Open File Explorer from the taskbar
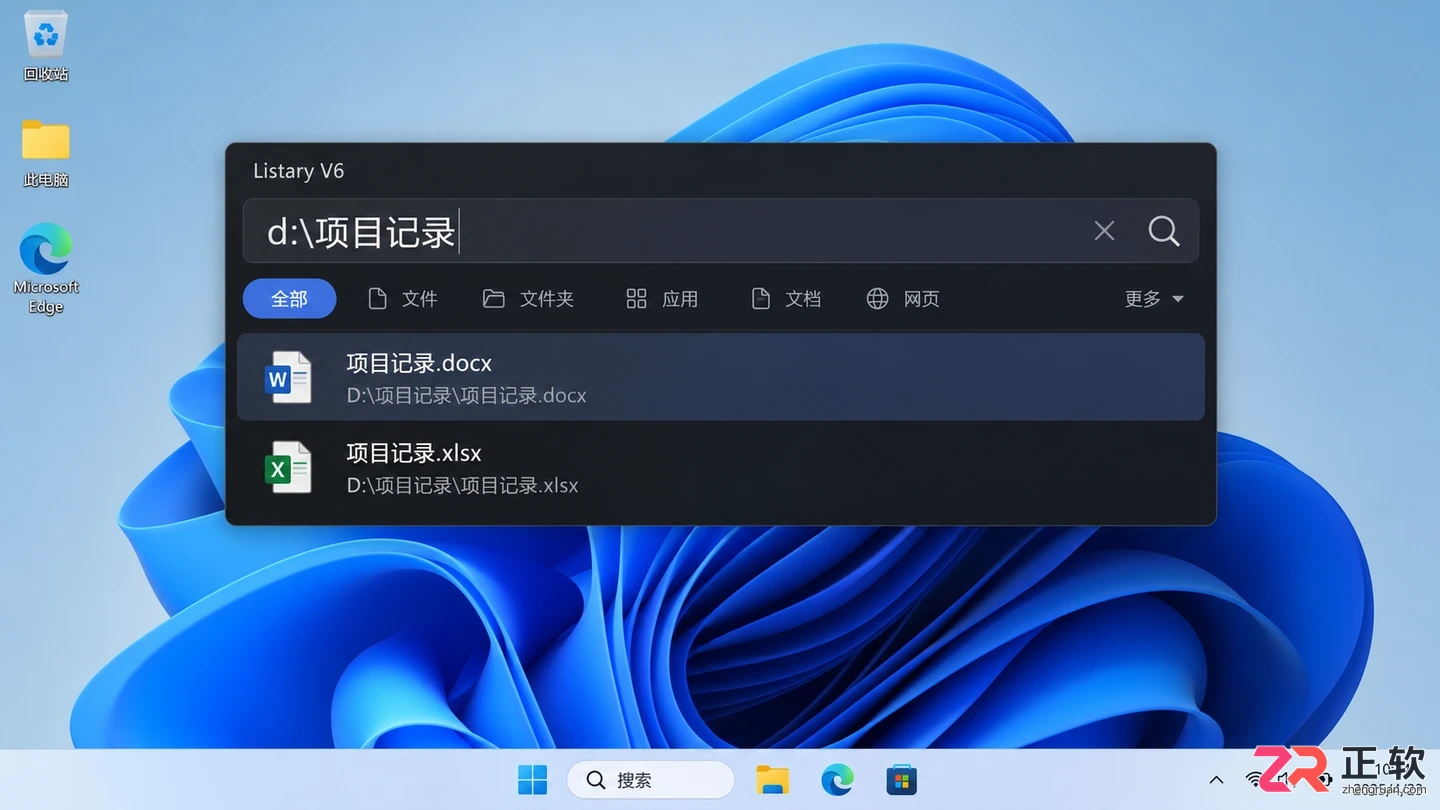Image resolution: width=1440 pixels, height=810 pixels. coord(772,780)
